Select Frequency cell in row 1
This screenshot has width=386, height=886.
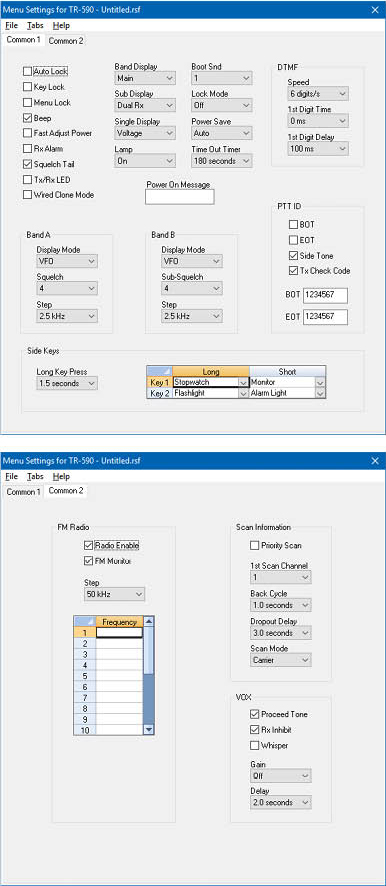pos(119,633)
